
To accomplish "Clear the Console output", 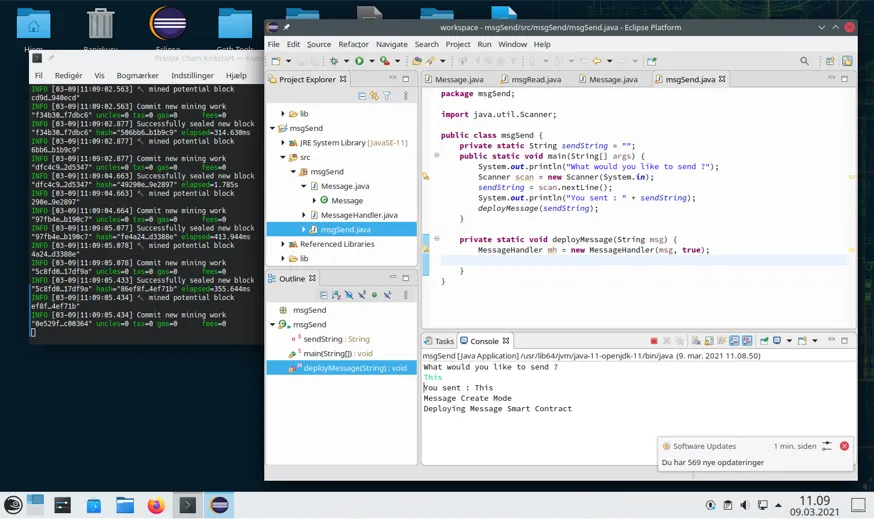I will [696, 341].
